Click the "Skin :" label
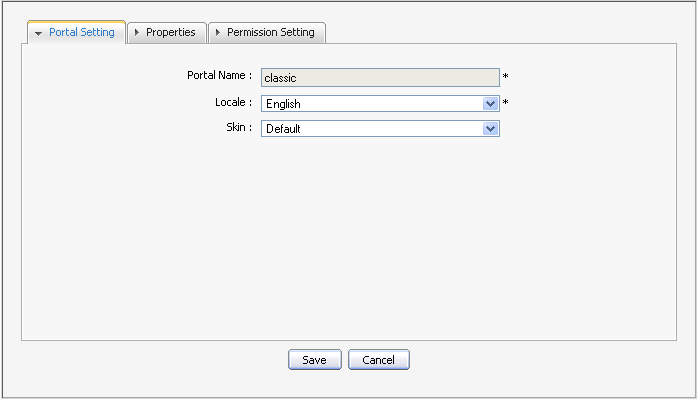 tap(238, 127)
